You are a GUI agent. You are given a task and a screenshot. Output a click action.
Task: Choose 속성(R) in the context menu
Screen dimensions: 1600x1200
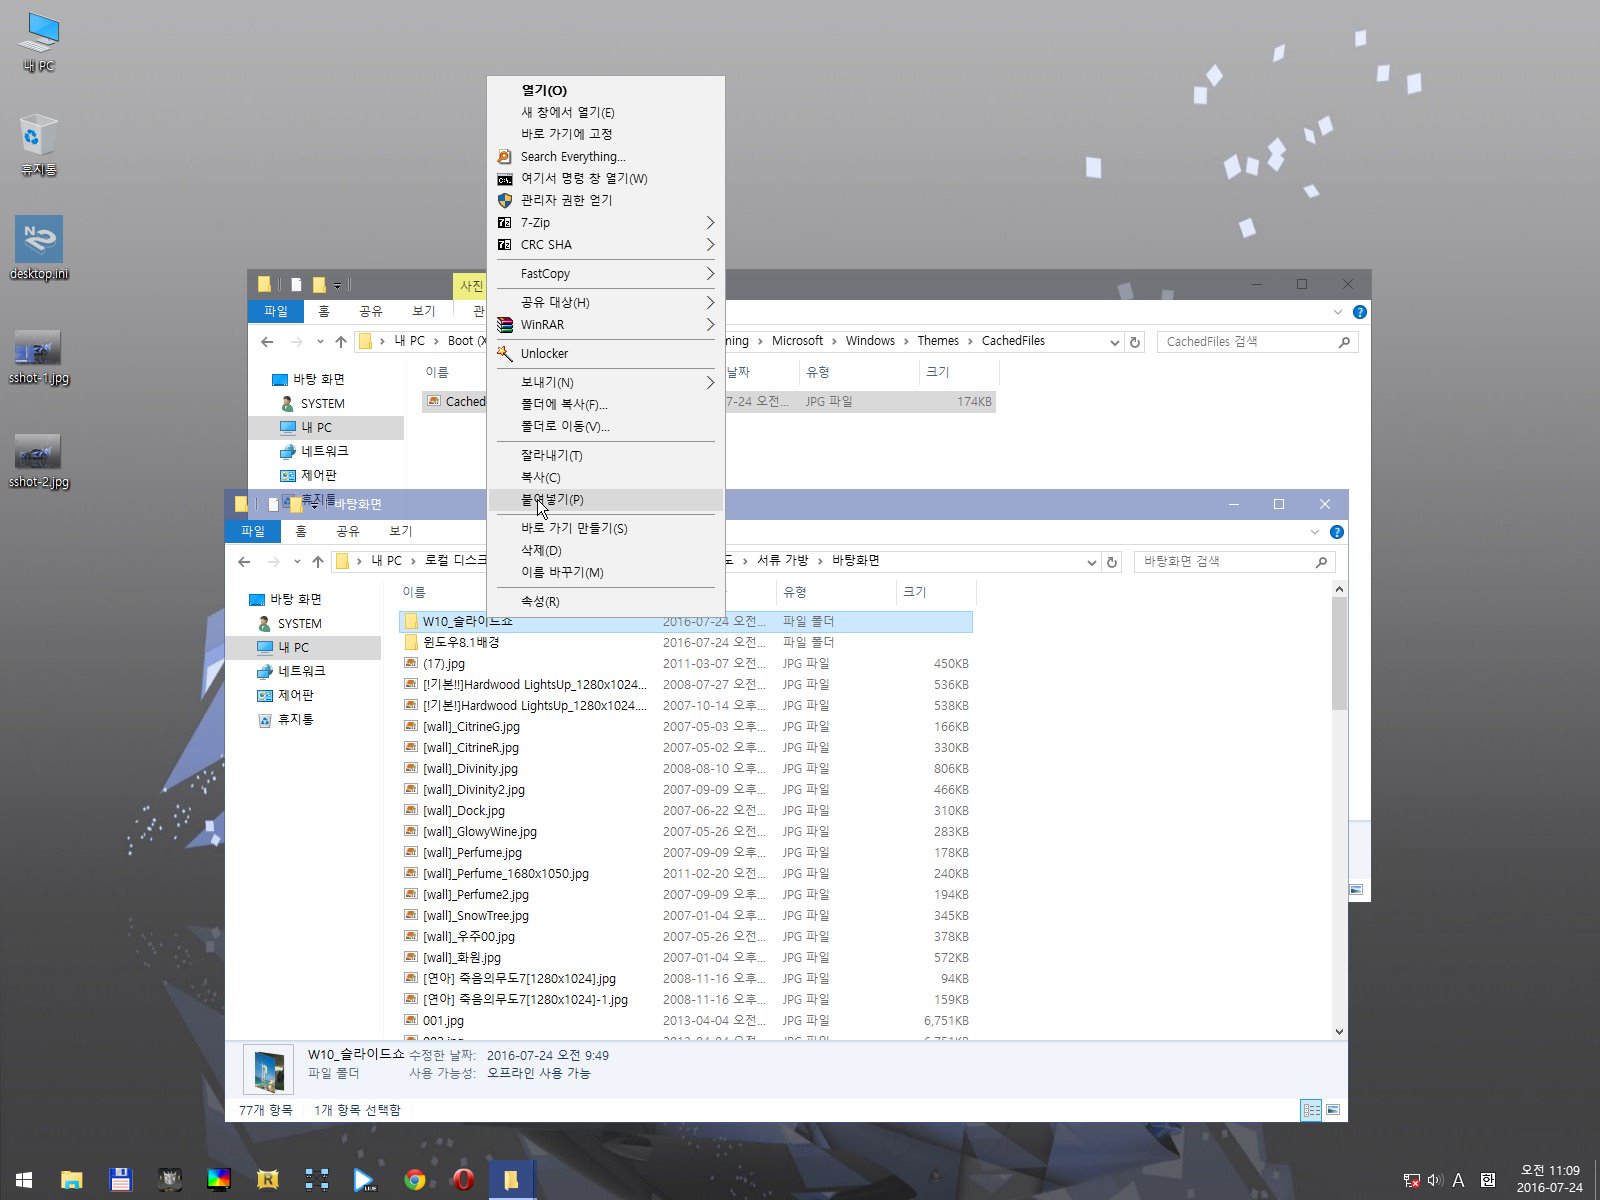tap(605, 601)
